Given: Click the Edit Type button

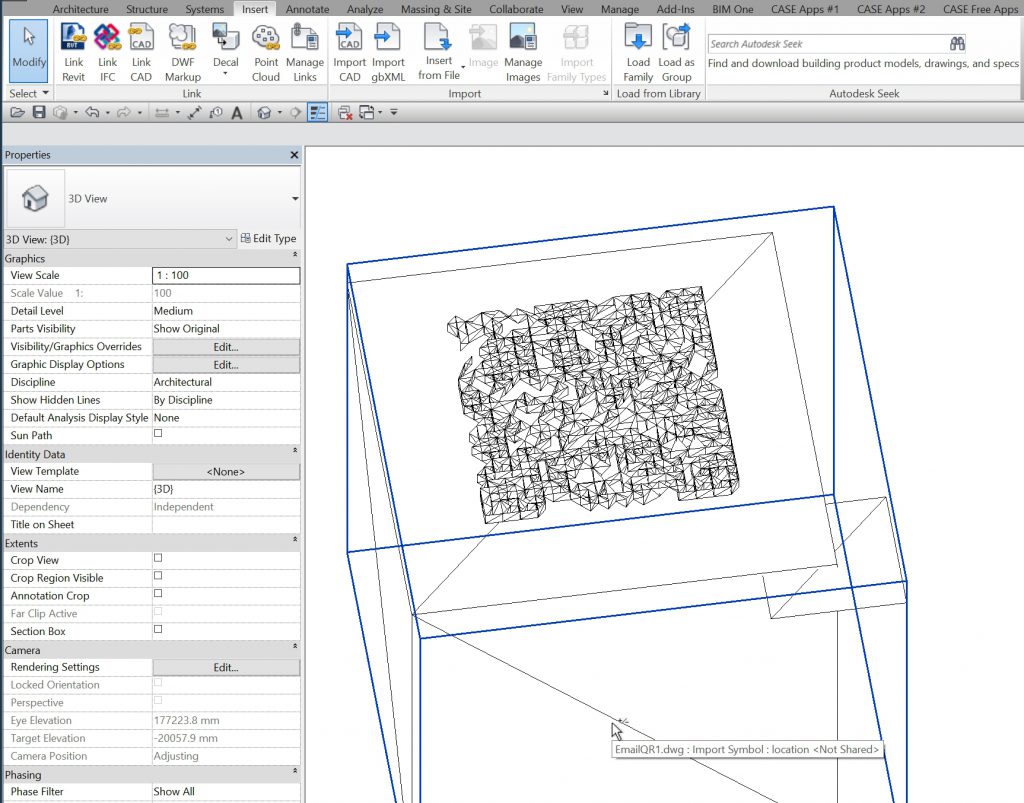Looking at the screenshot, I should [x=269, y=239].
